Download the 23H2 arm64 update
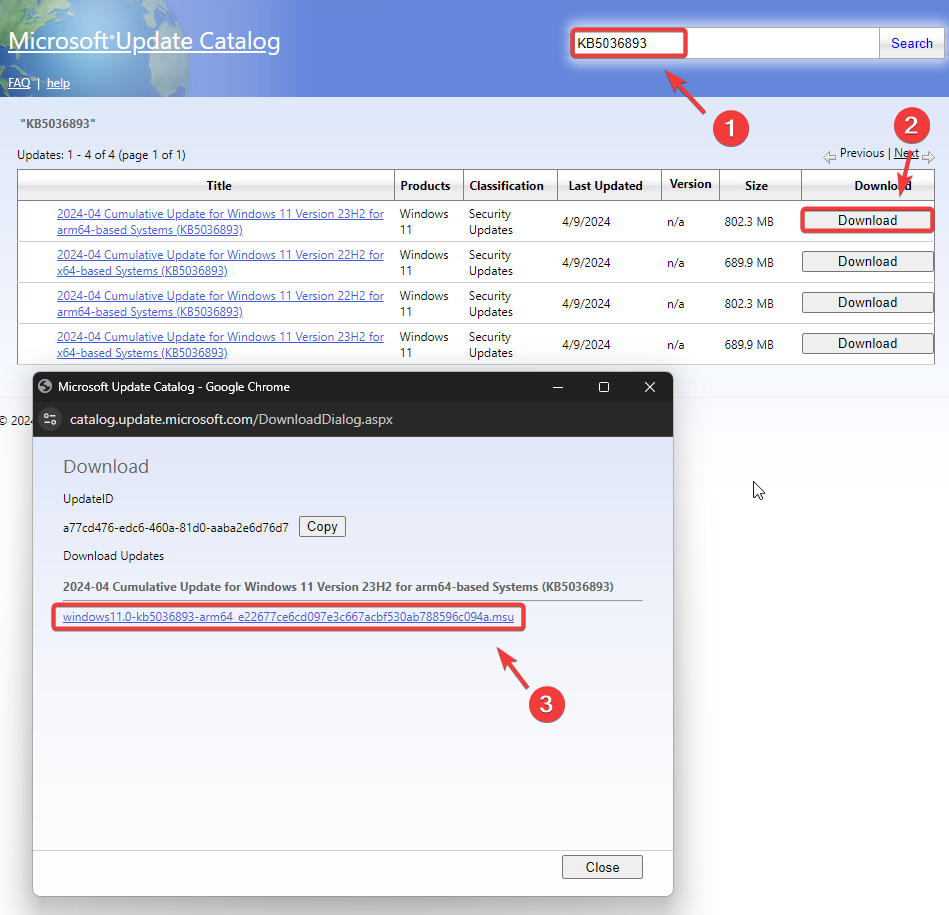This screenshot has height=915, width=949. click(x=867, y=220)
